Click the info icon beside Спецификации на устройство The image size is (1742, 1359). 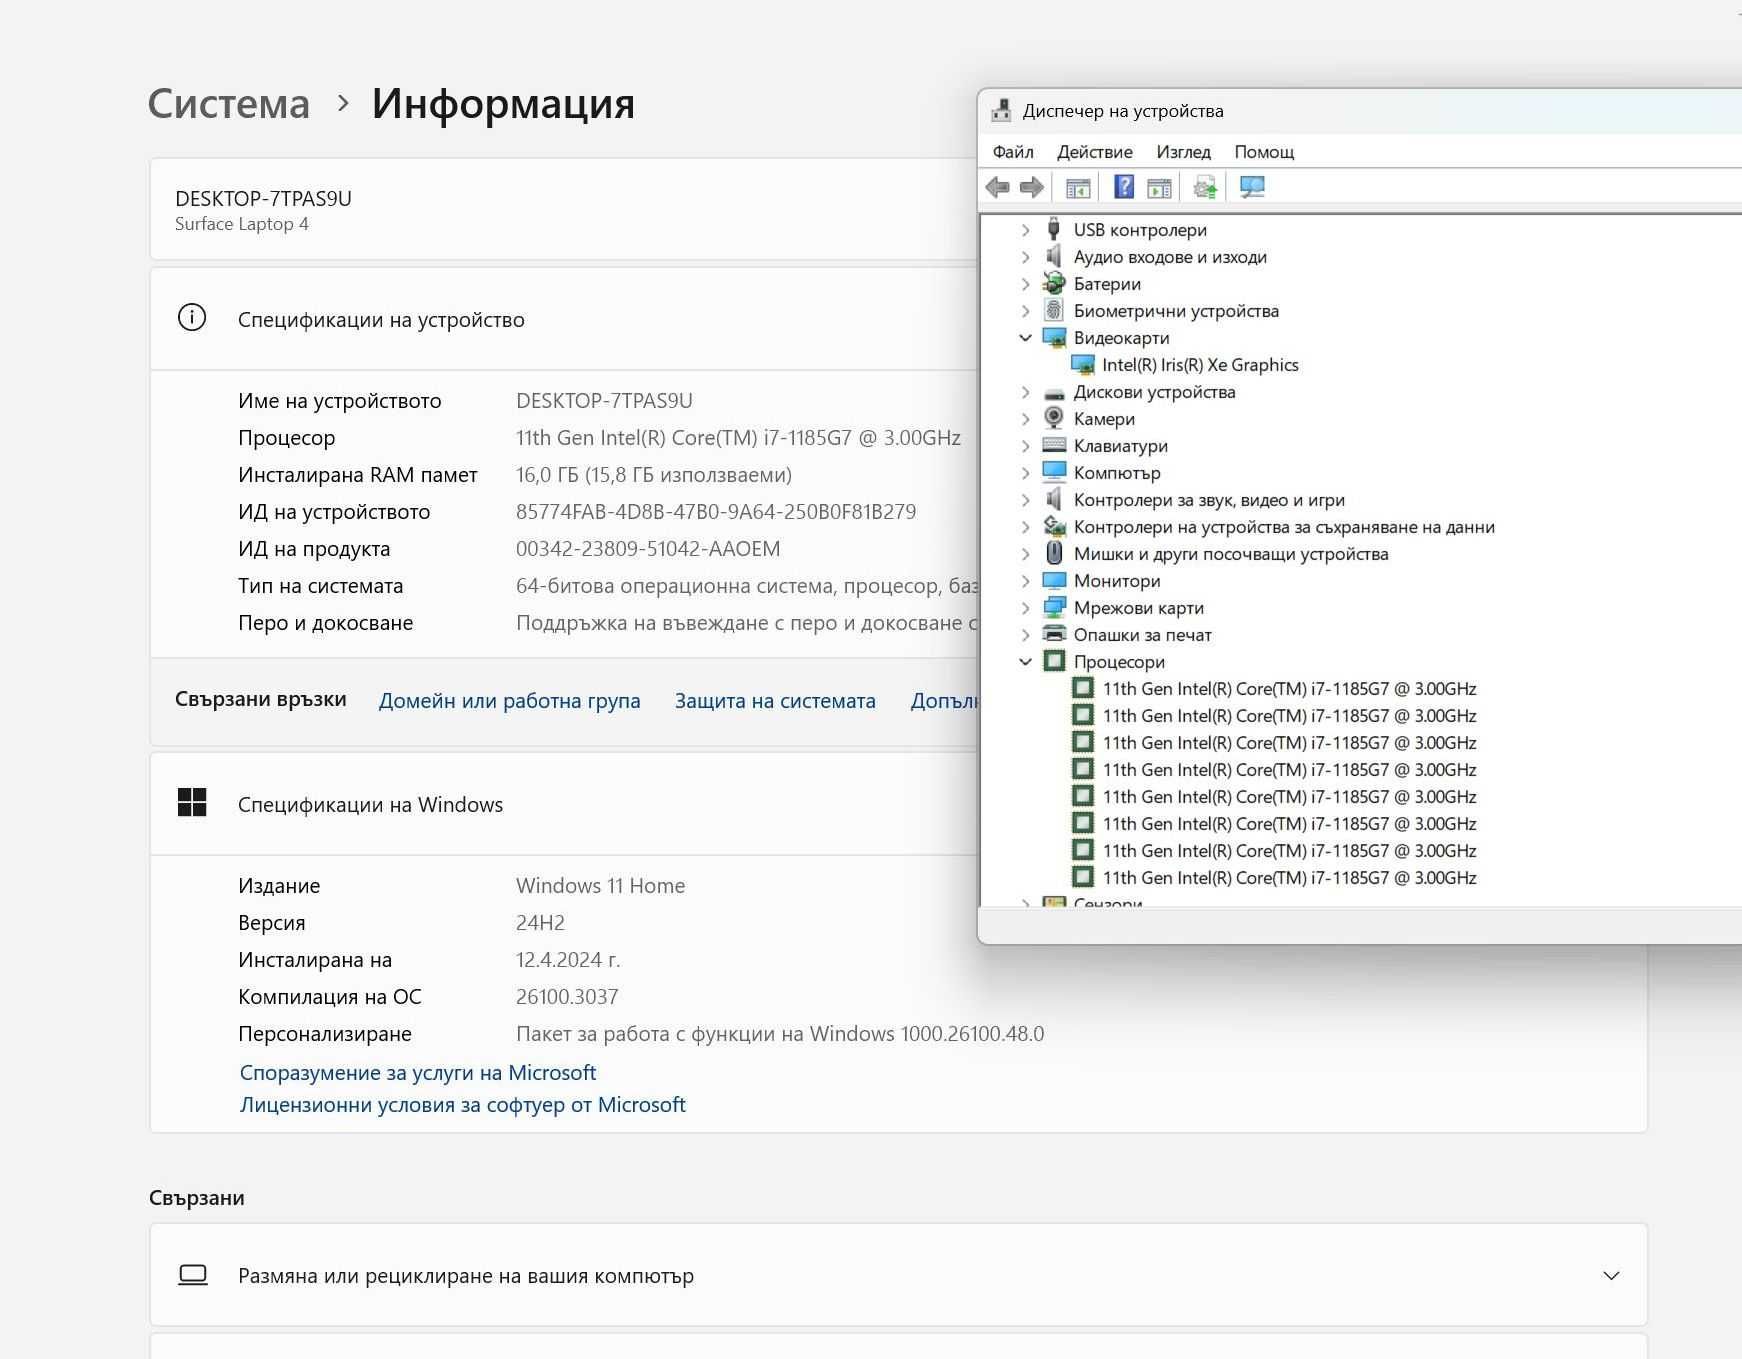[x=192, y=318]
